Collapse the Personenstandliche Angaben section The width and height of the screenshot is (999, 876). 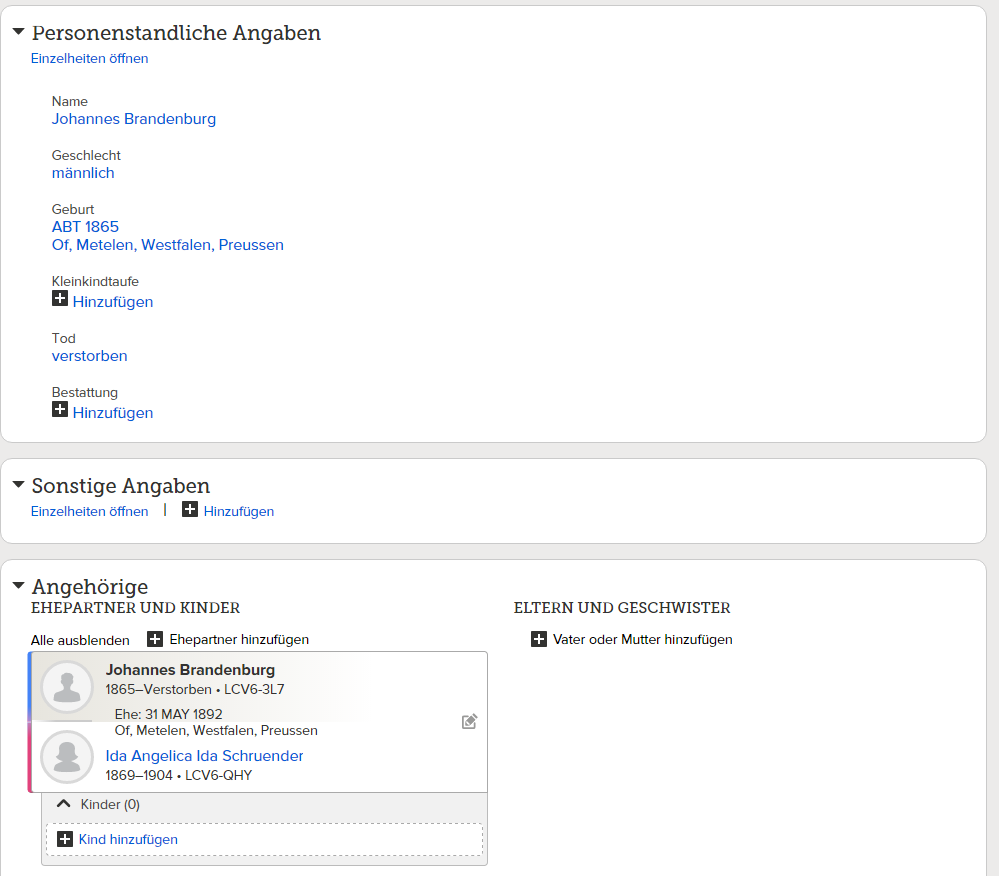click(x=18, y=31)
